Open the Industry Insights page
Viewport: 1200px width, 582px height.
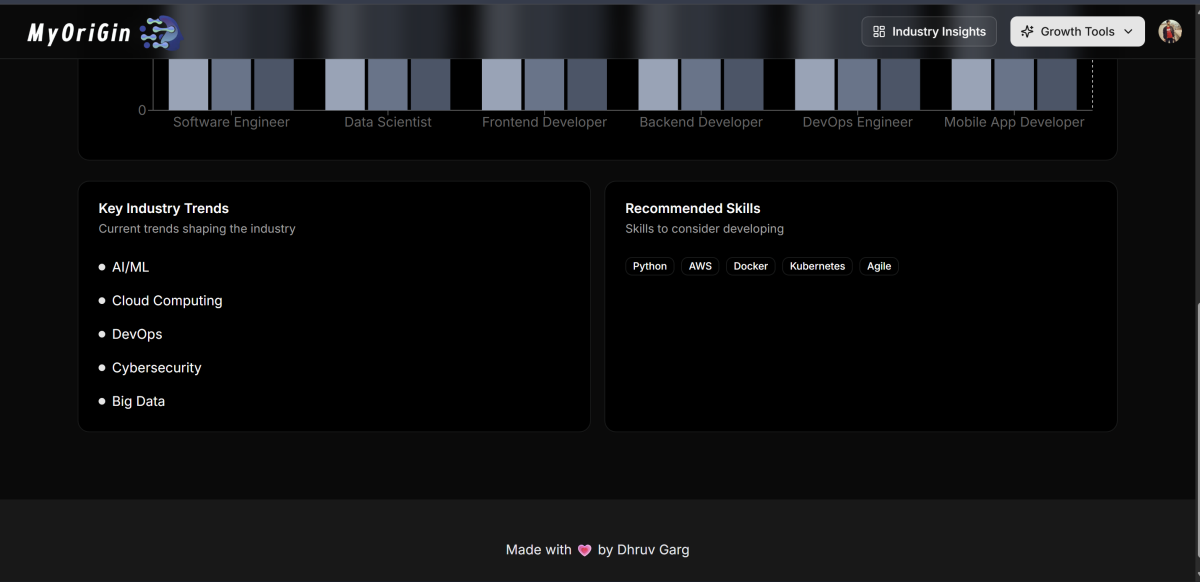click(x=929, y=32)
